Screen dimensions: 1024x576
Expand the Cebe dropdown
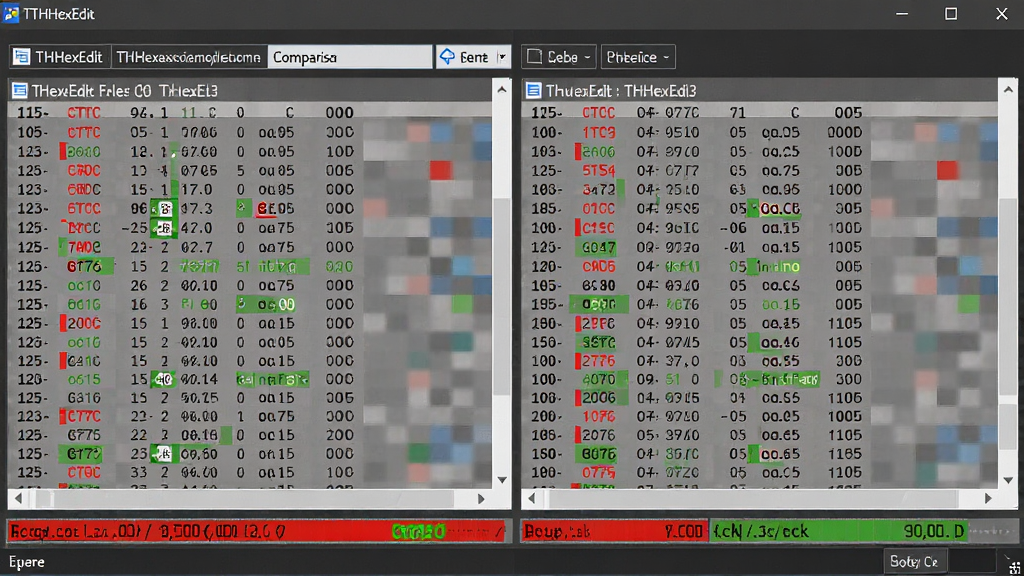(x=587, y=57)
